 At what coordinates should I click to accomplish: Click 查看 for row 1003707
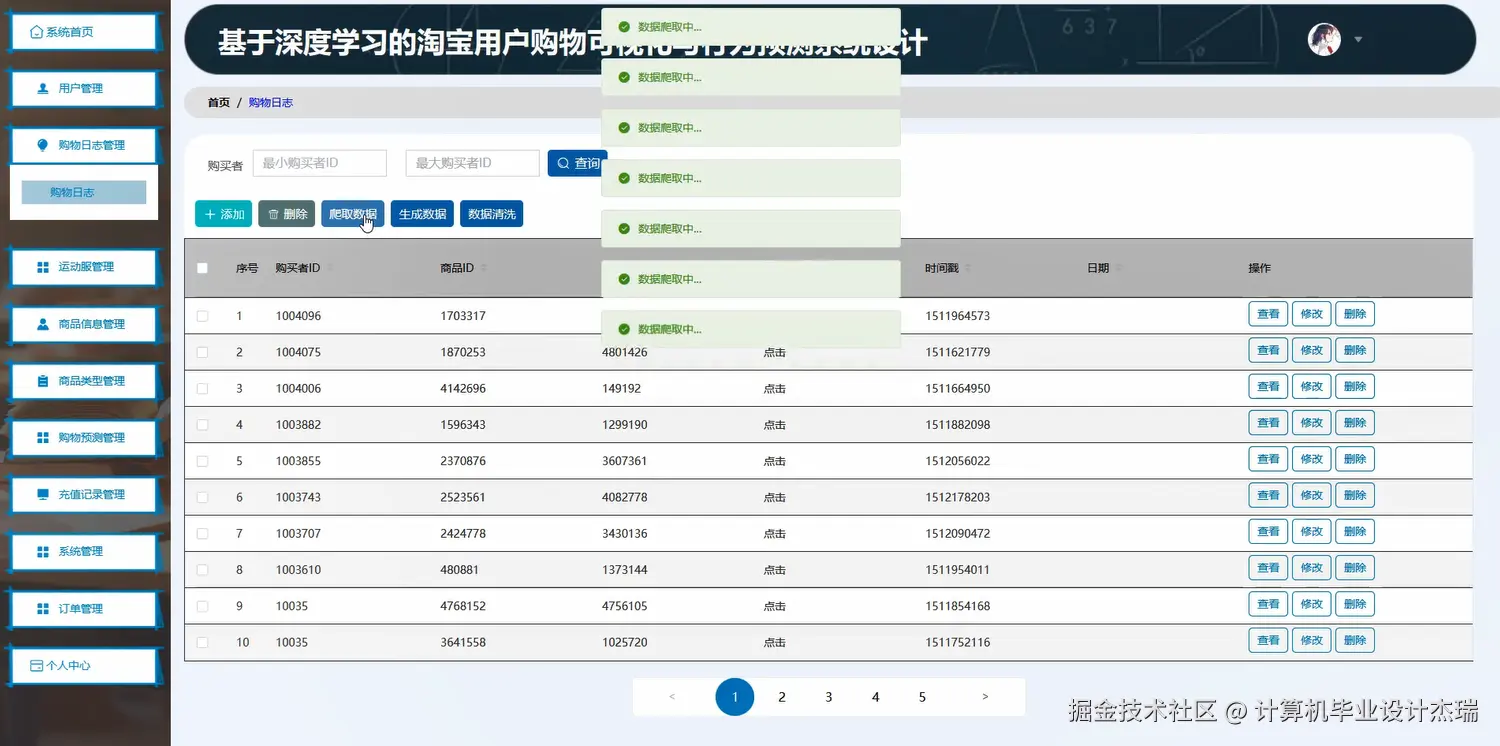1268,531
